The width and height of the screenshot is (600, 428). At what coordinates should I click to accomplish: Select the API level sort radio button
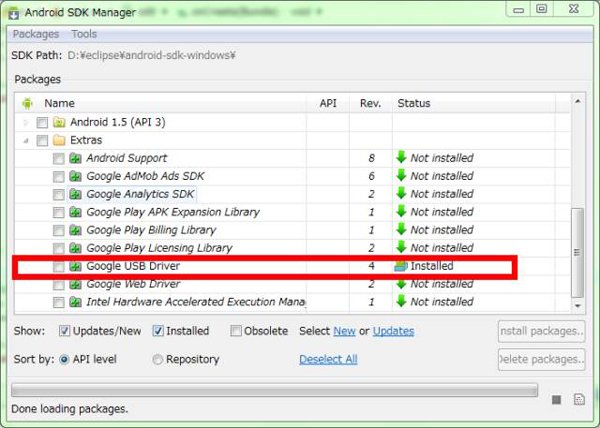[x=64, y=360]
